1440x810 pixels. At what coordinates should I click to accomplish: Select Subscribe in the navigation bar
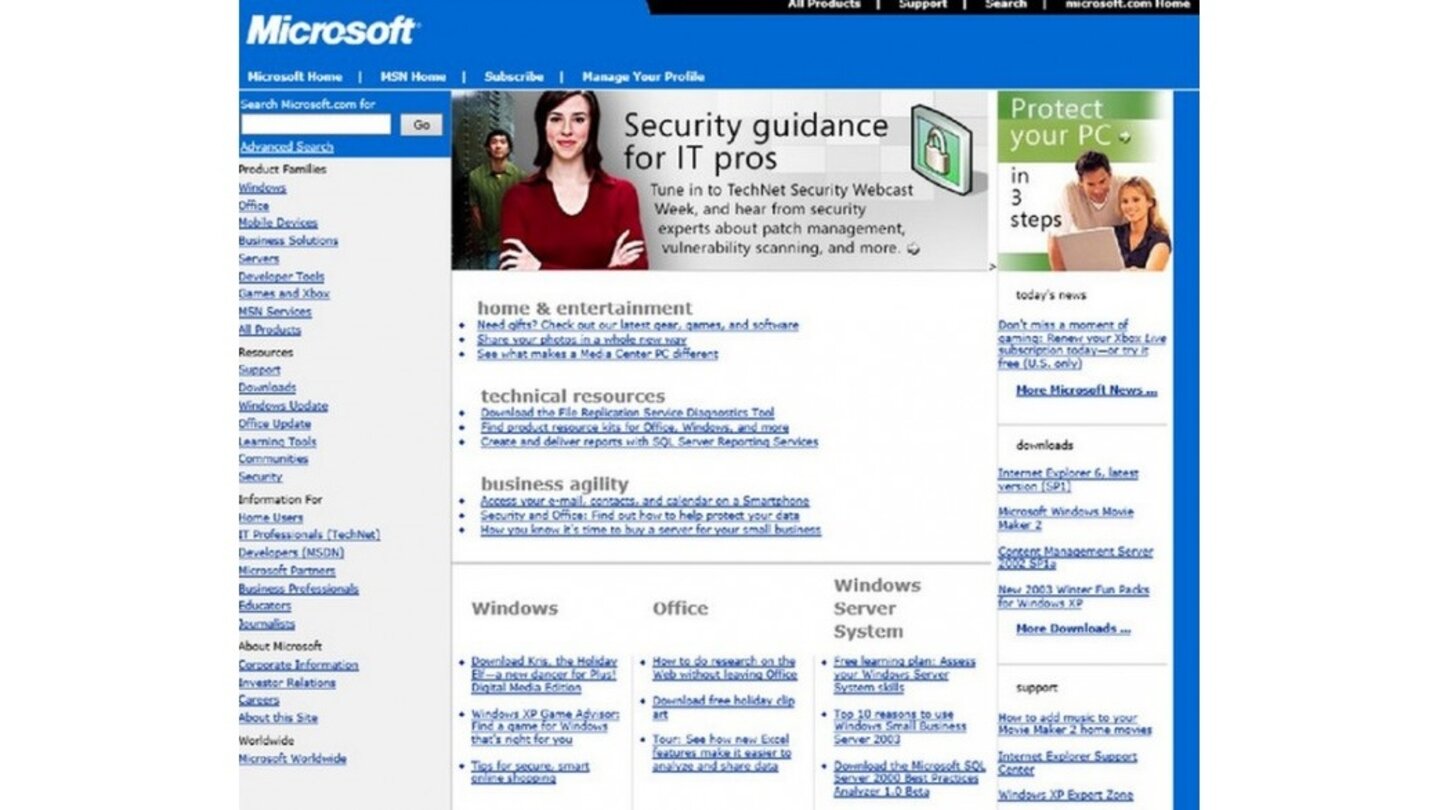pyautogui.click(x=514, y=77)
